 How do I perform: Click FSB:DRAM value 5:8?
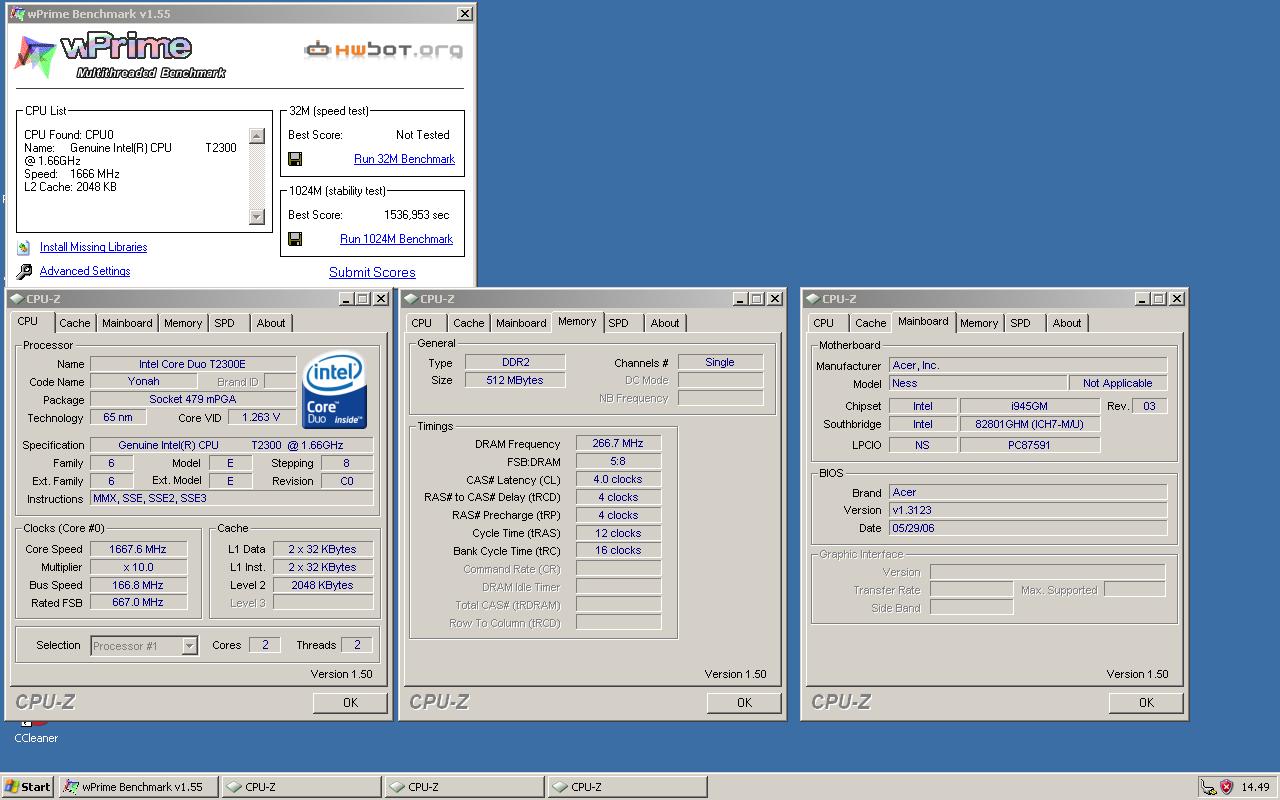coord(618,462)
